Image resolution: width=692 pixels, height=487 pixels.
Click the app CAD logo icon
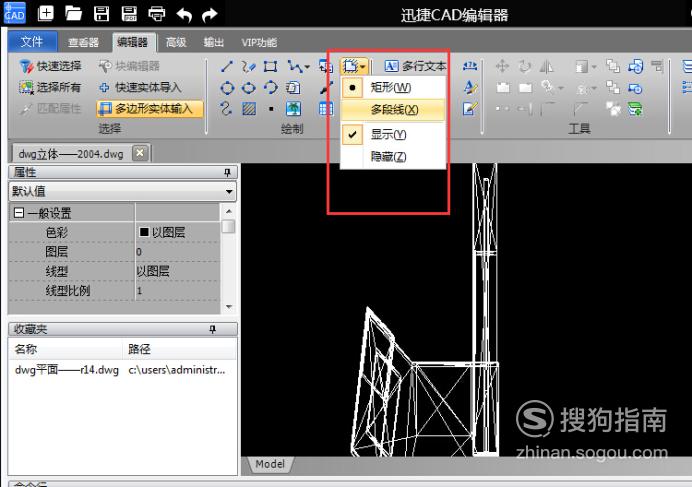[x=15, y=13]
